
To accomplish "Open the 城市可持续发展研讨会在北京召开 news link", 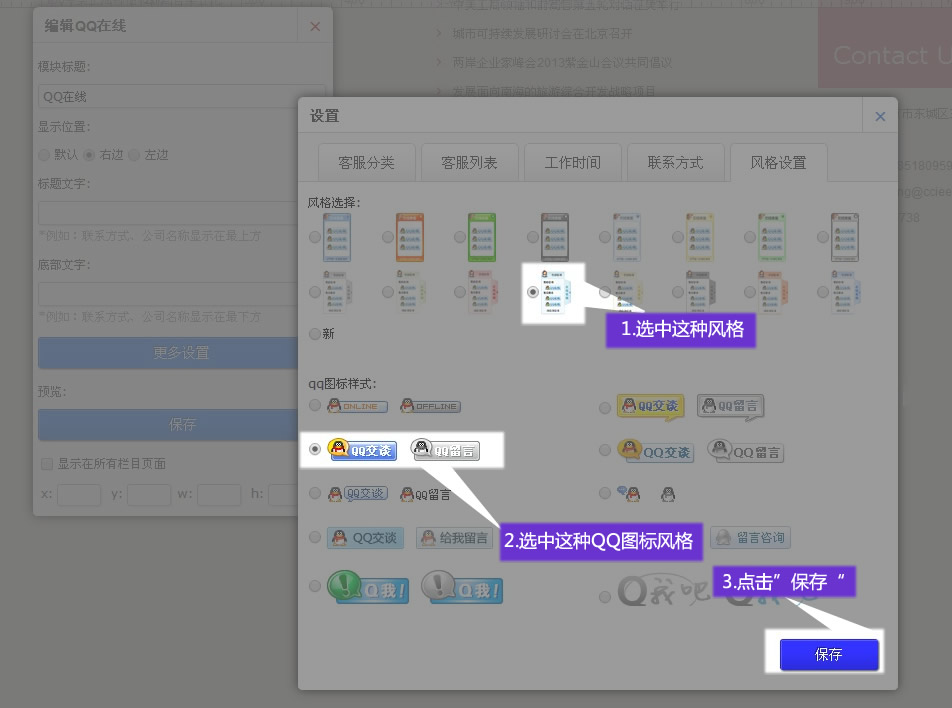I will click(542, 33).
